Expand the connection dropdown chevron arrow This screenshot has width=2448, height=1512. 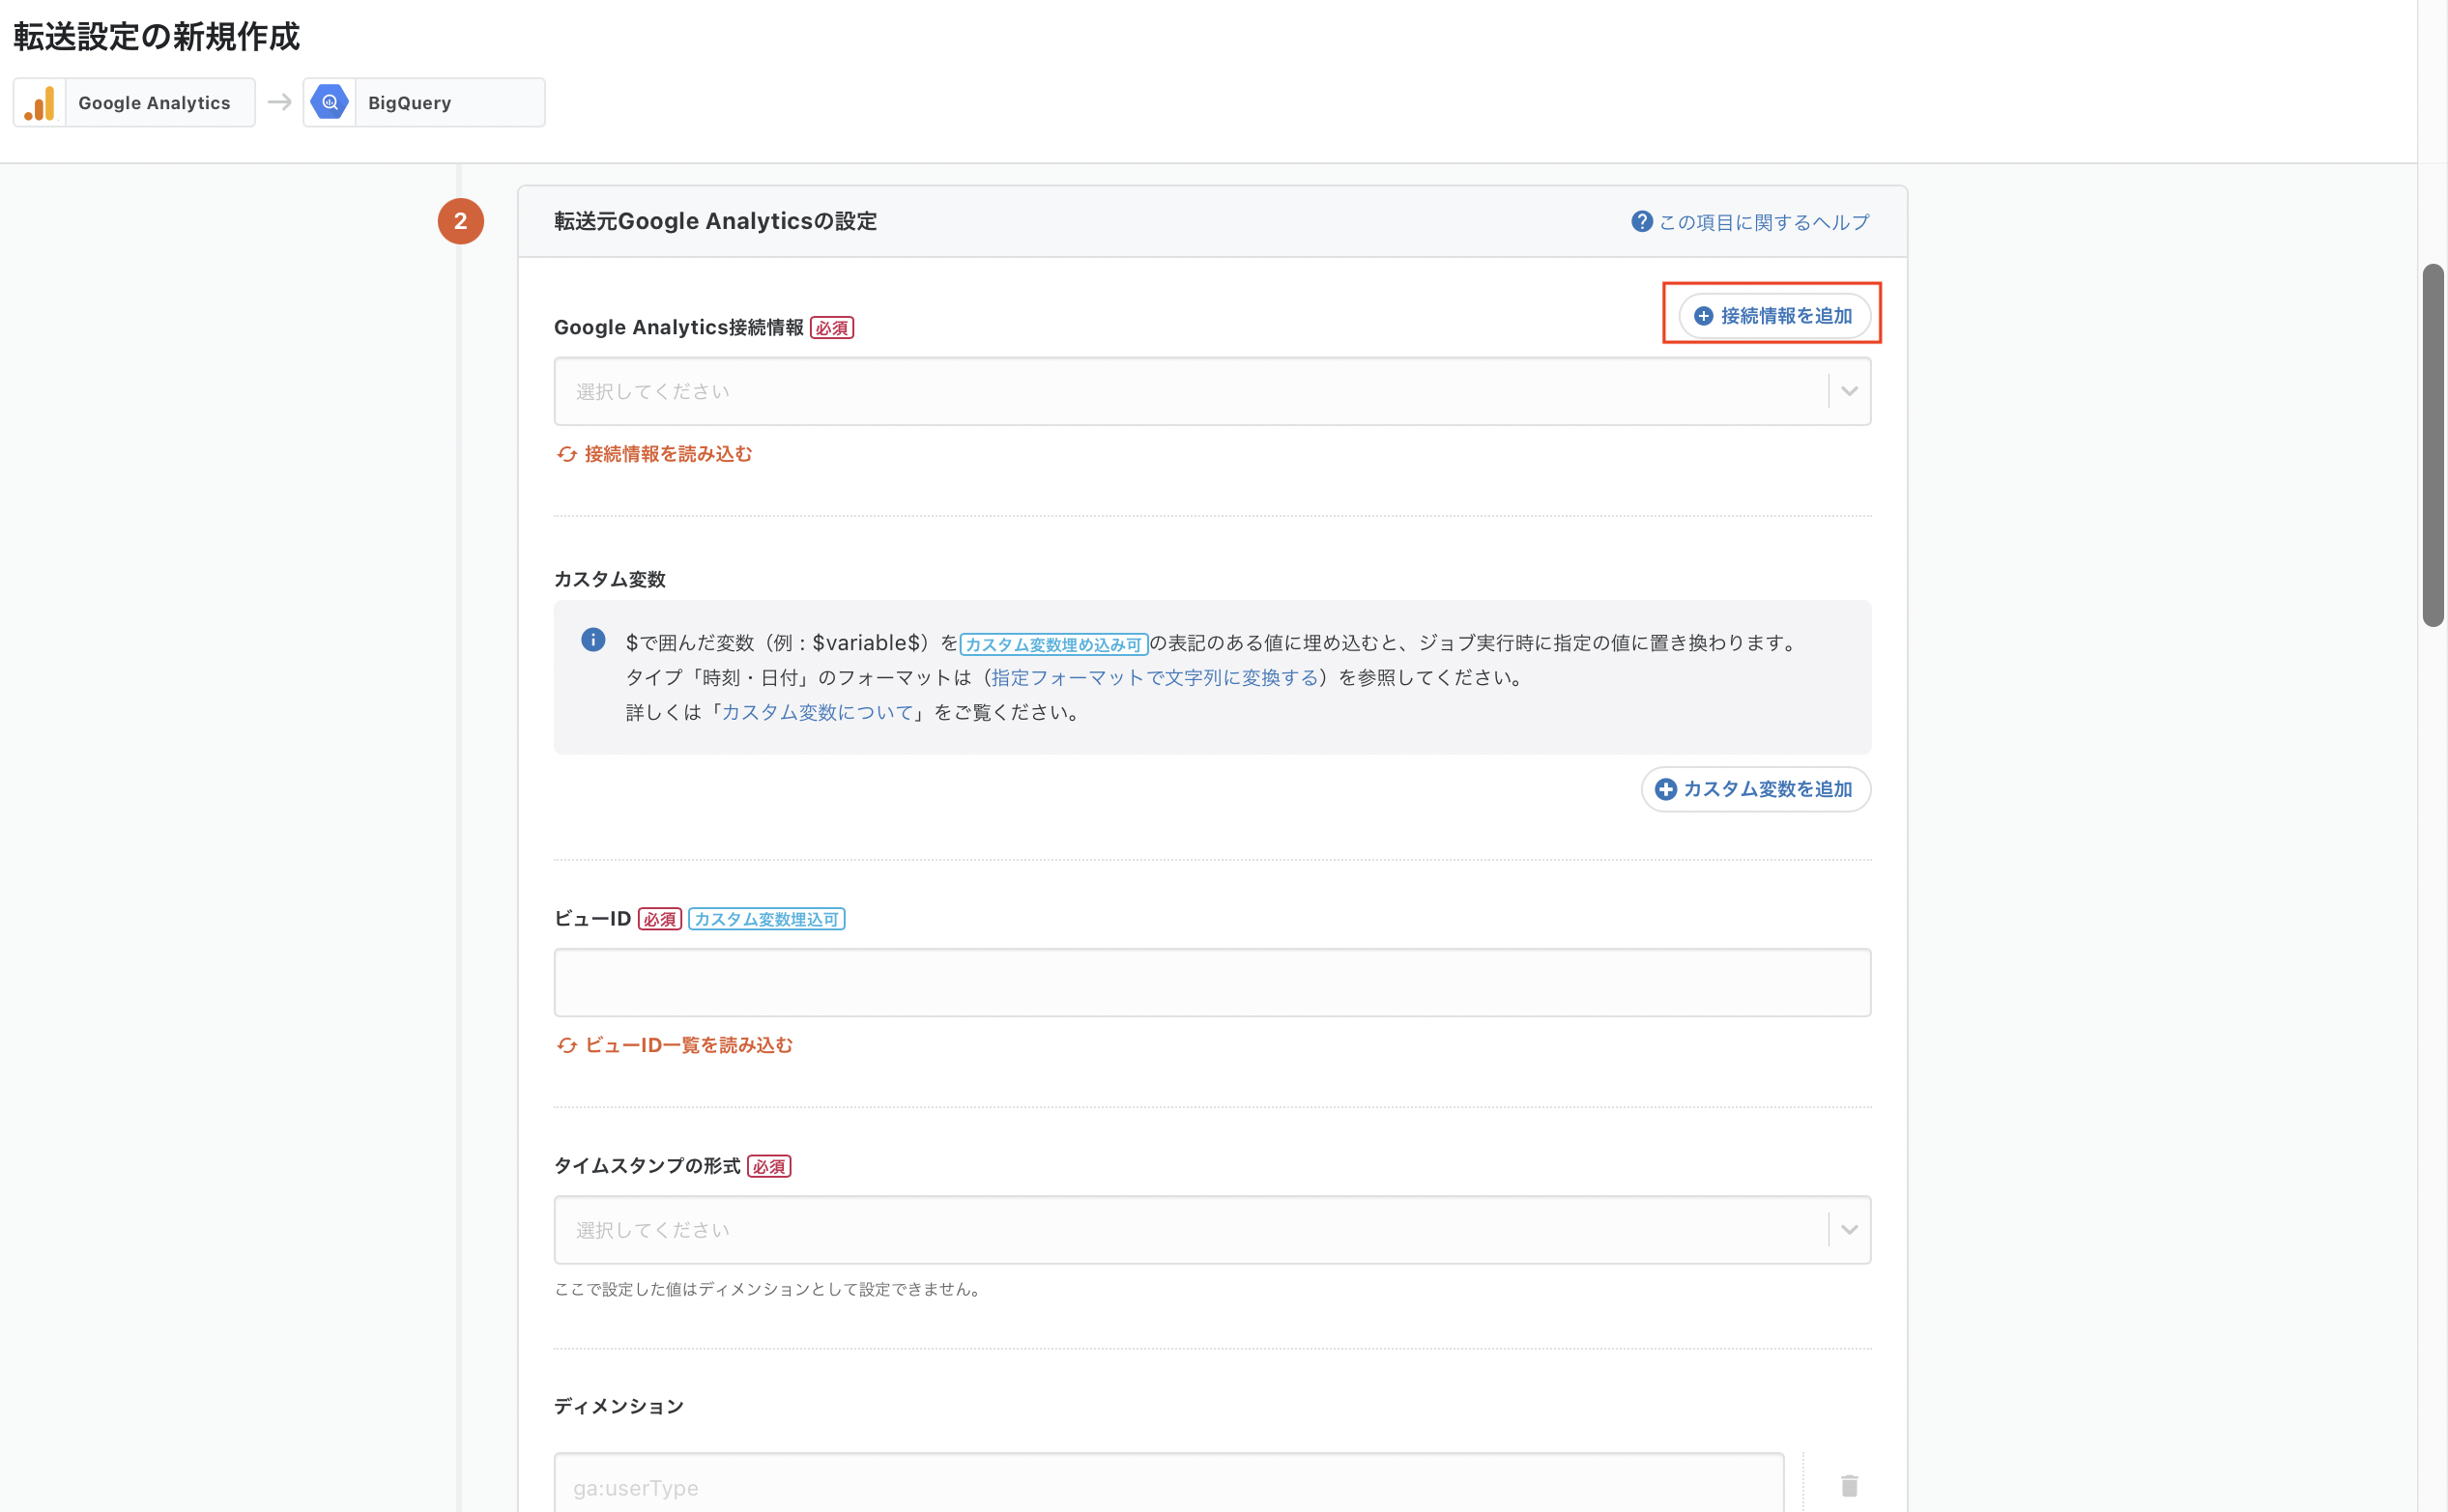(x=1849, y=391)
